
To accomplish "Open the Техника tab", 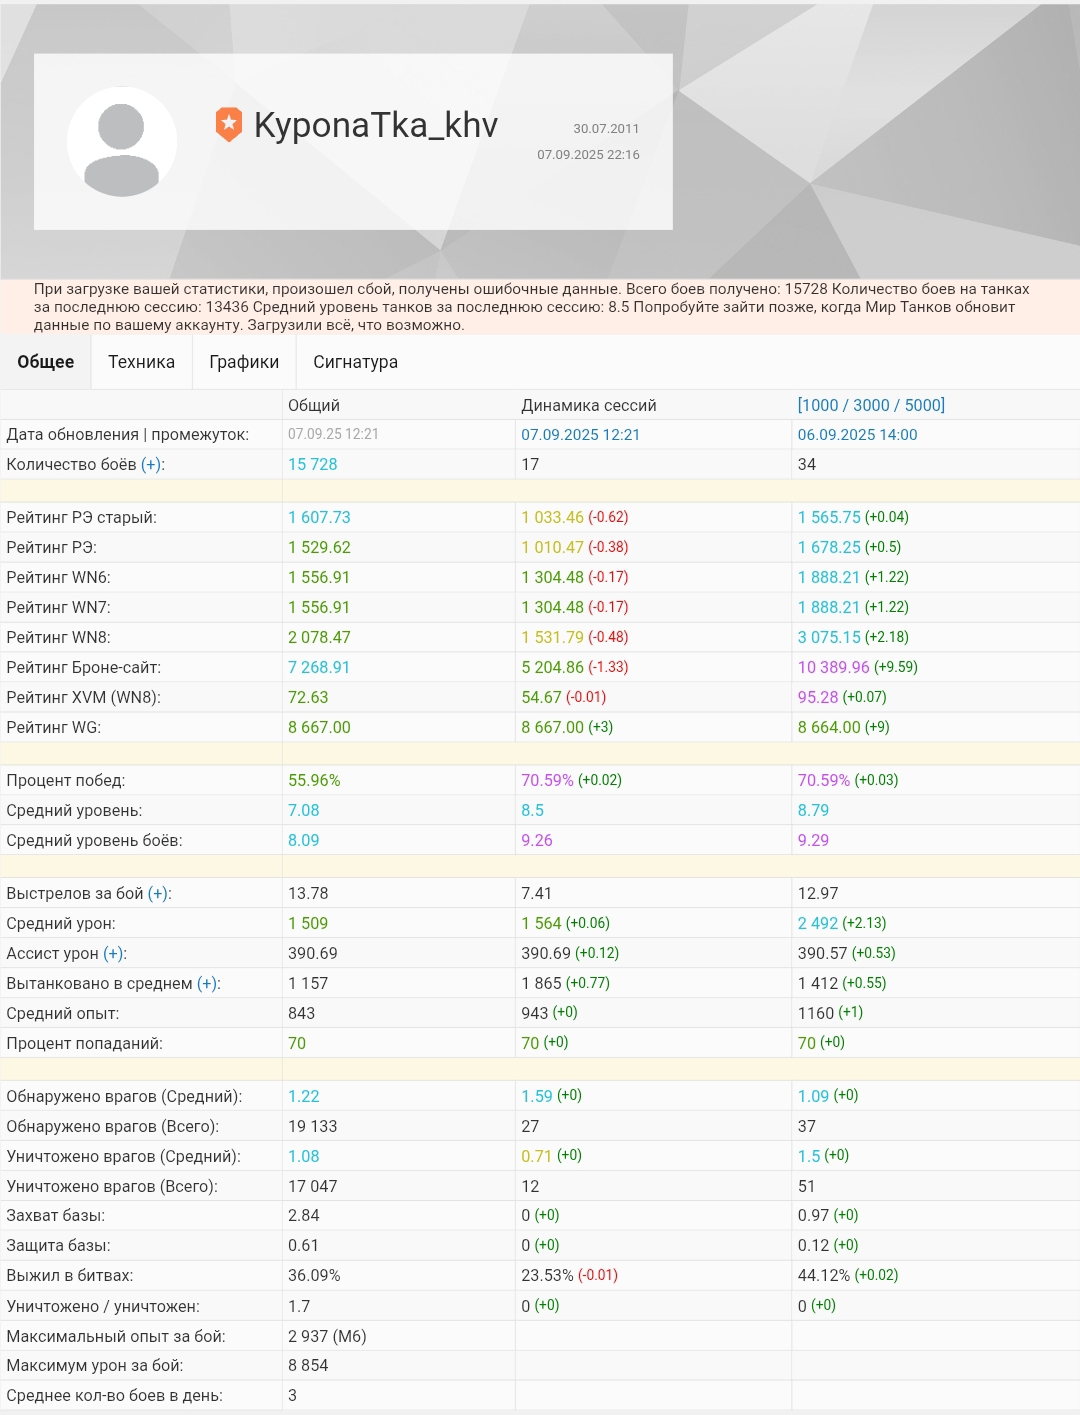I will [x=141, y=362].
